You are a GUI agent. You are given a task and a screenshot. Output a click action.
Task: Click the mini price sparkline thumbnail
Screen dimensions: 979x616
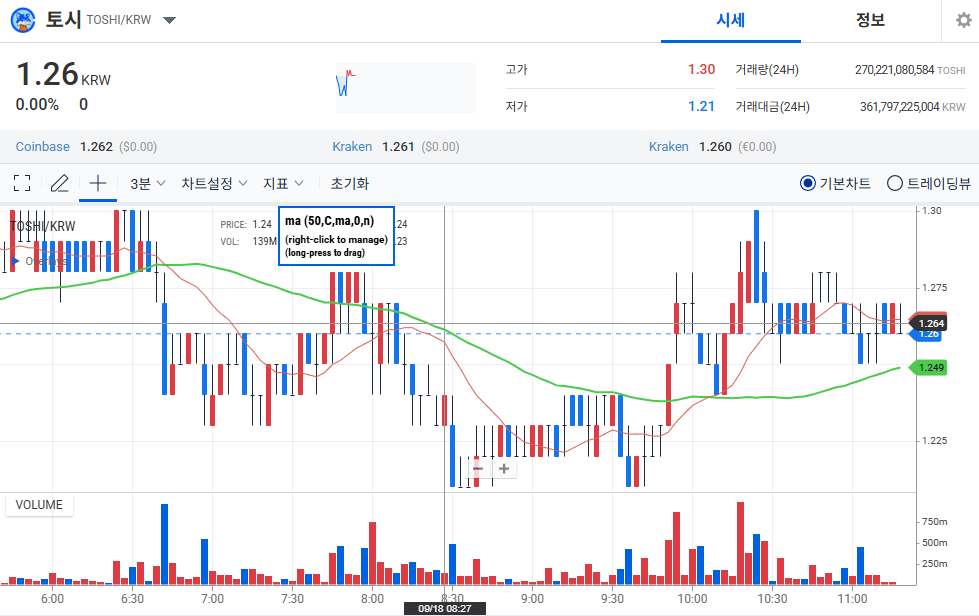(404, 87)
